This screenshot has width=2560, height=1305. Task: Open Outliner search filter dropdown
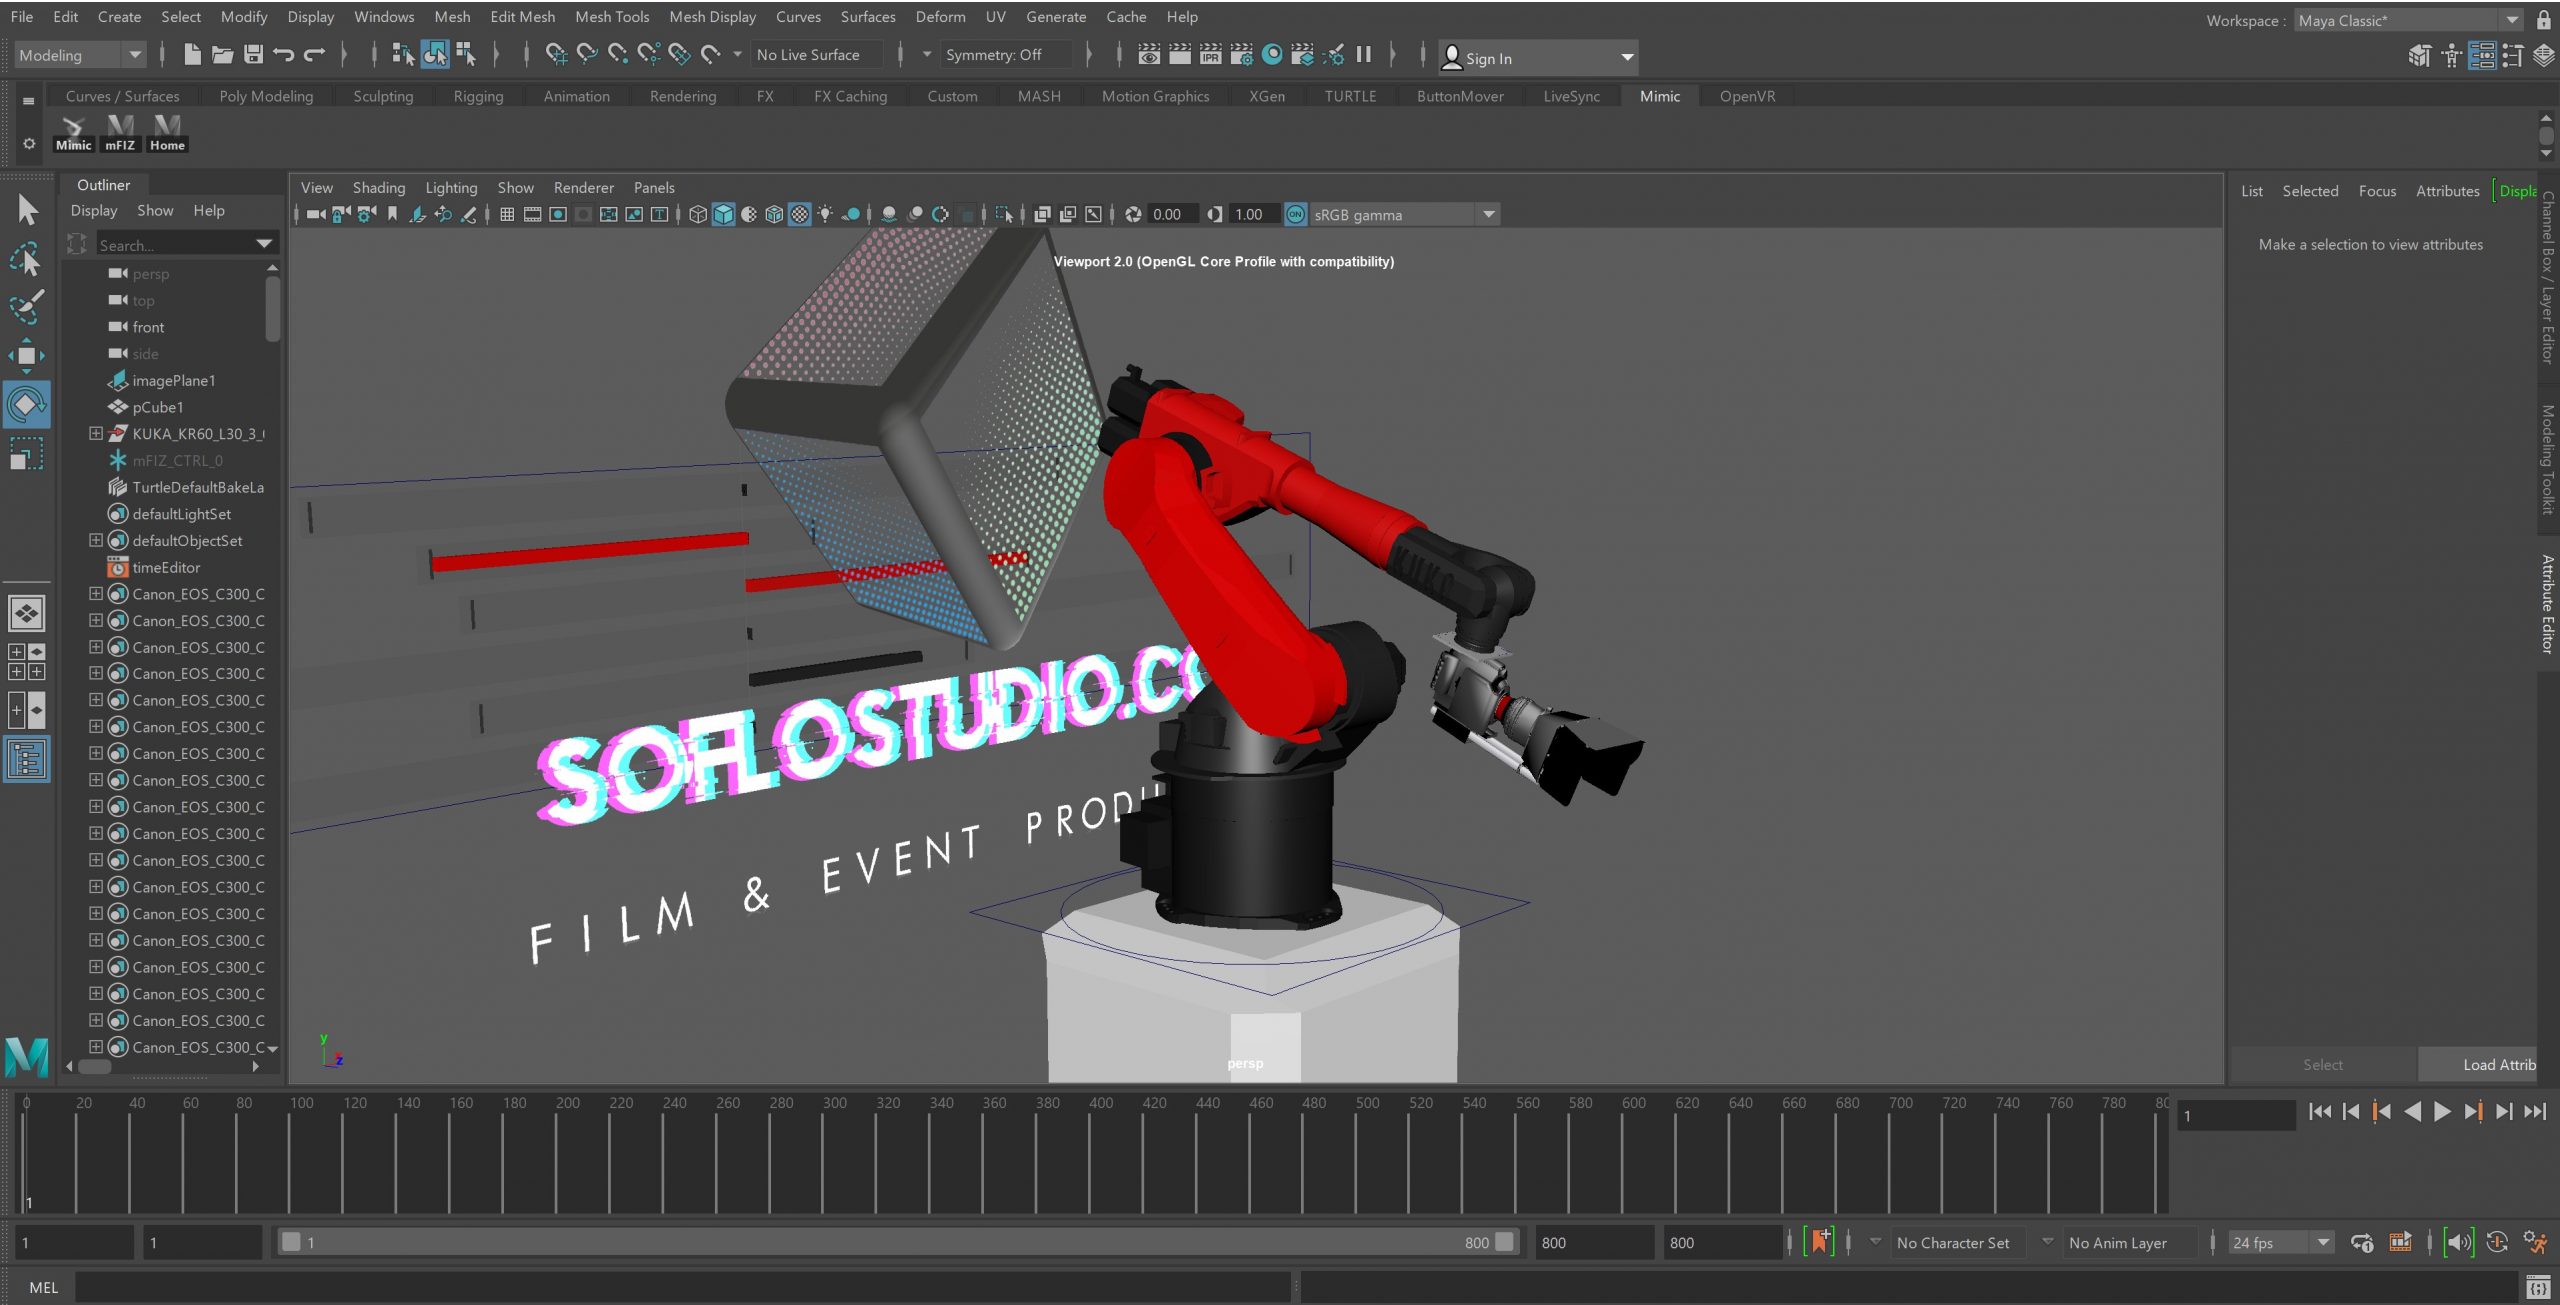click(264, 244)
